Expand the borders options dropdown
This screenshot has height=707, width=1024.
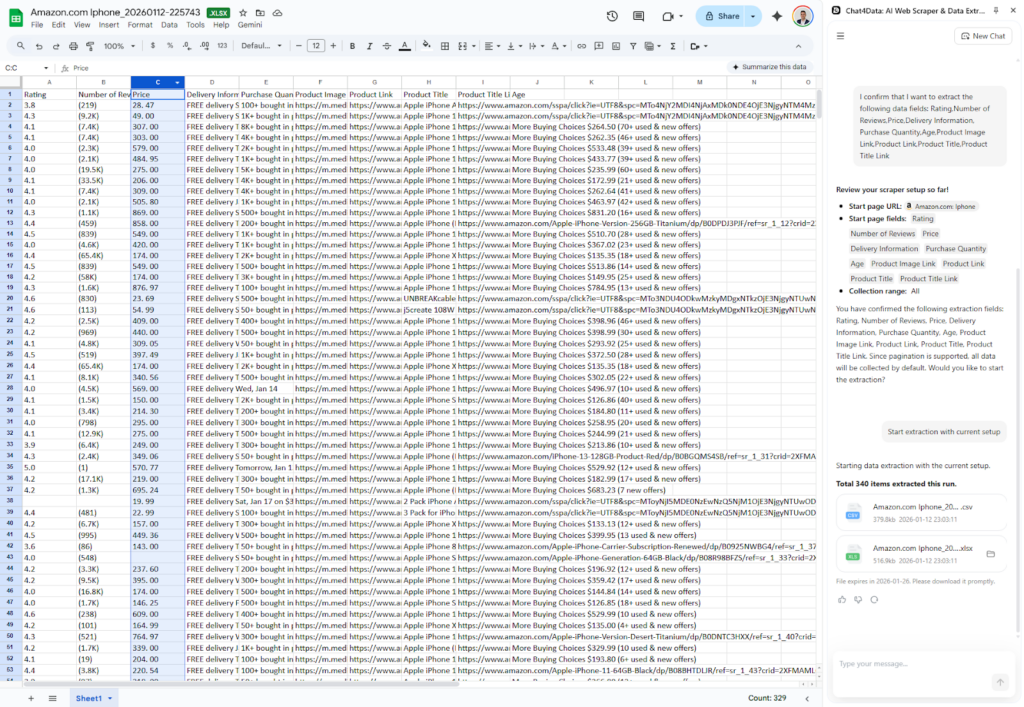(445, 46)
